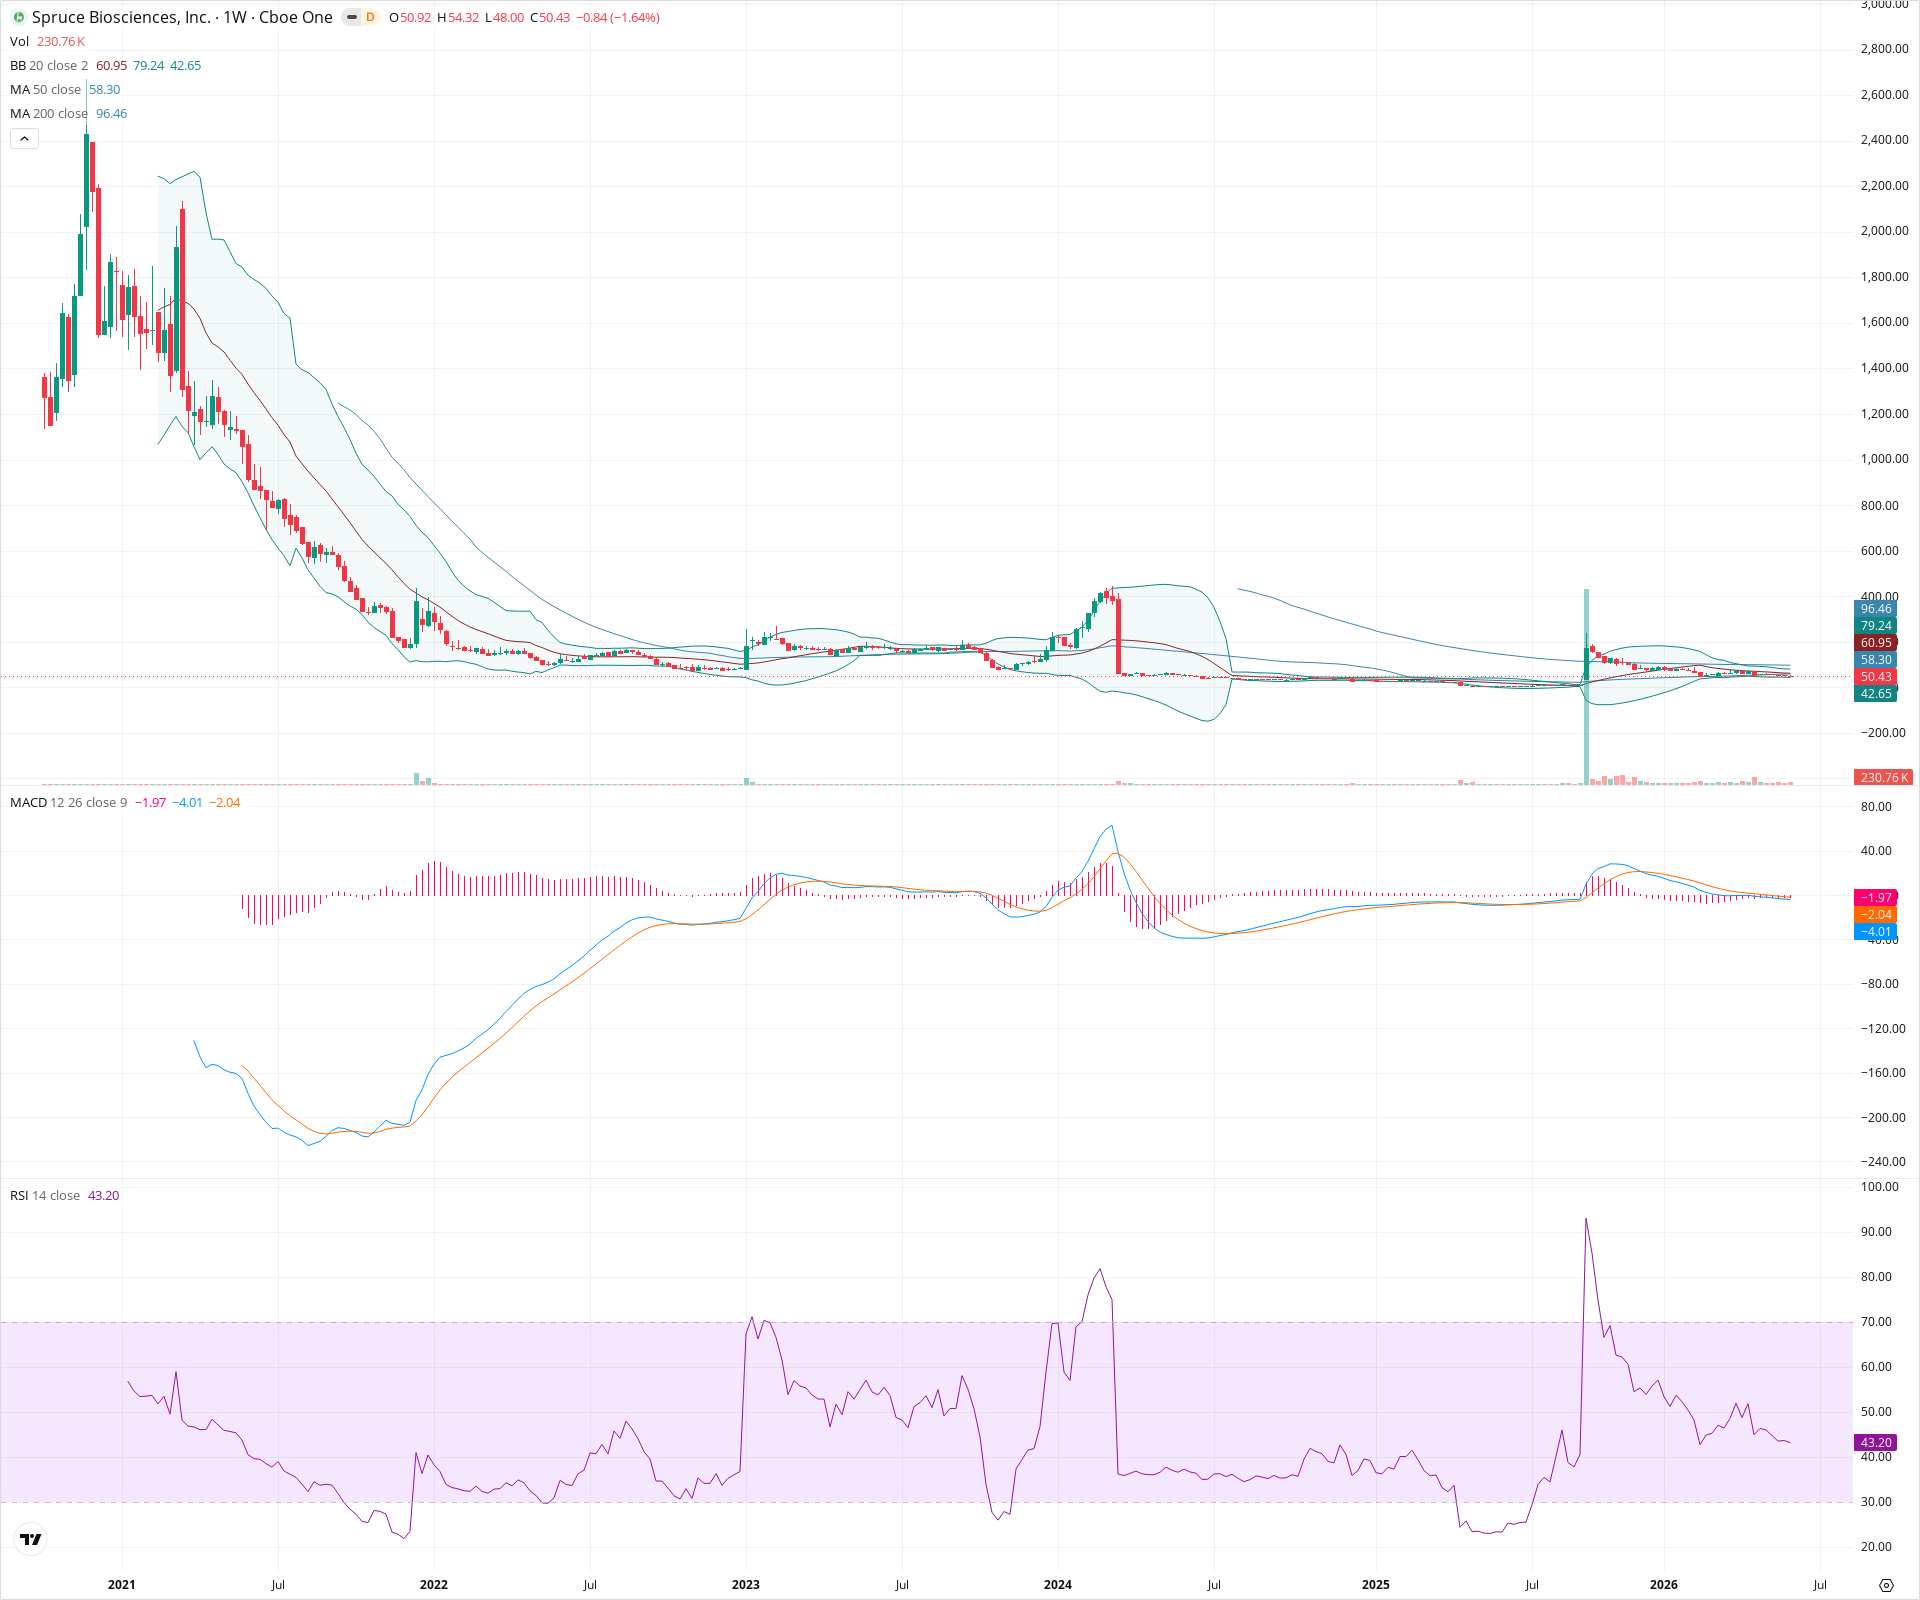The image size is (1920, 1600).
Task: Click the open value O50.92
Action: [410, 17]
